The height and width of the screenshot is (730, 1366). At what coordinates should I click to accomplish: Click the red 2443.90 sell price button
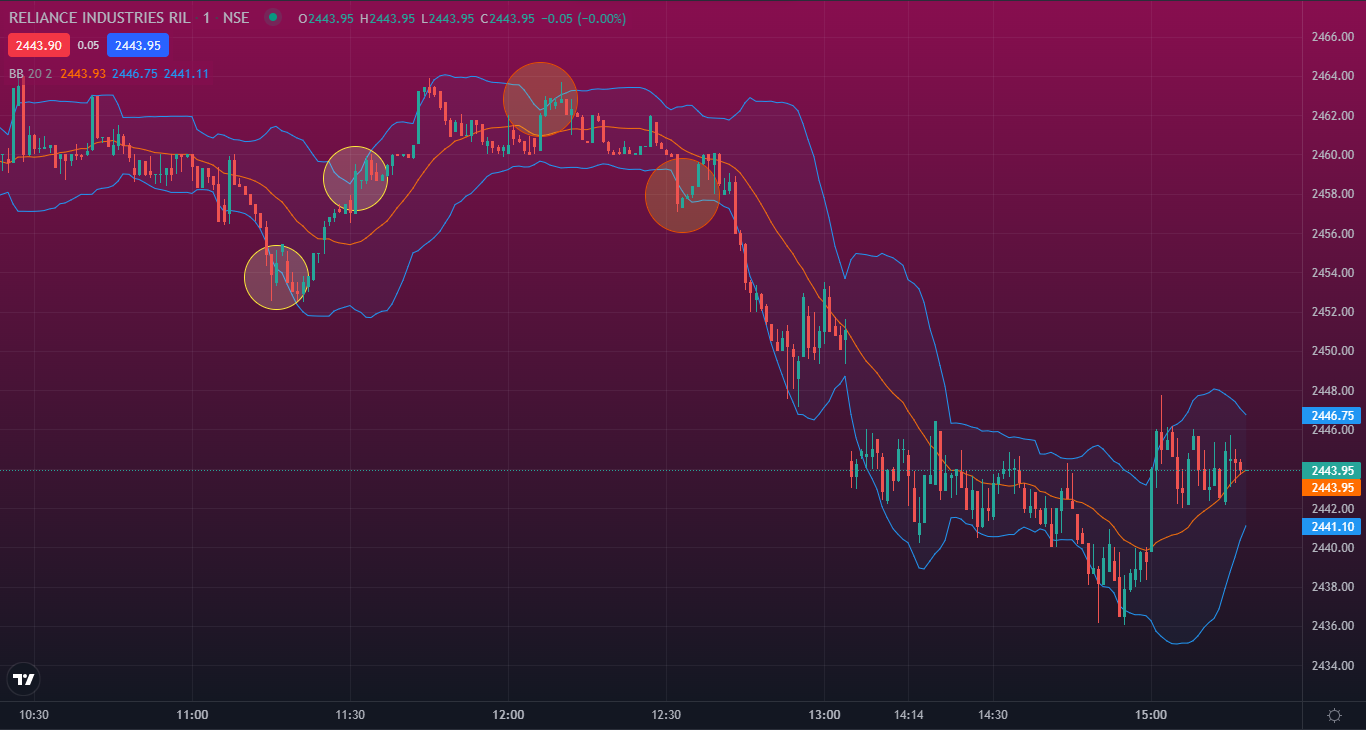(x=39, y=45)
